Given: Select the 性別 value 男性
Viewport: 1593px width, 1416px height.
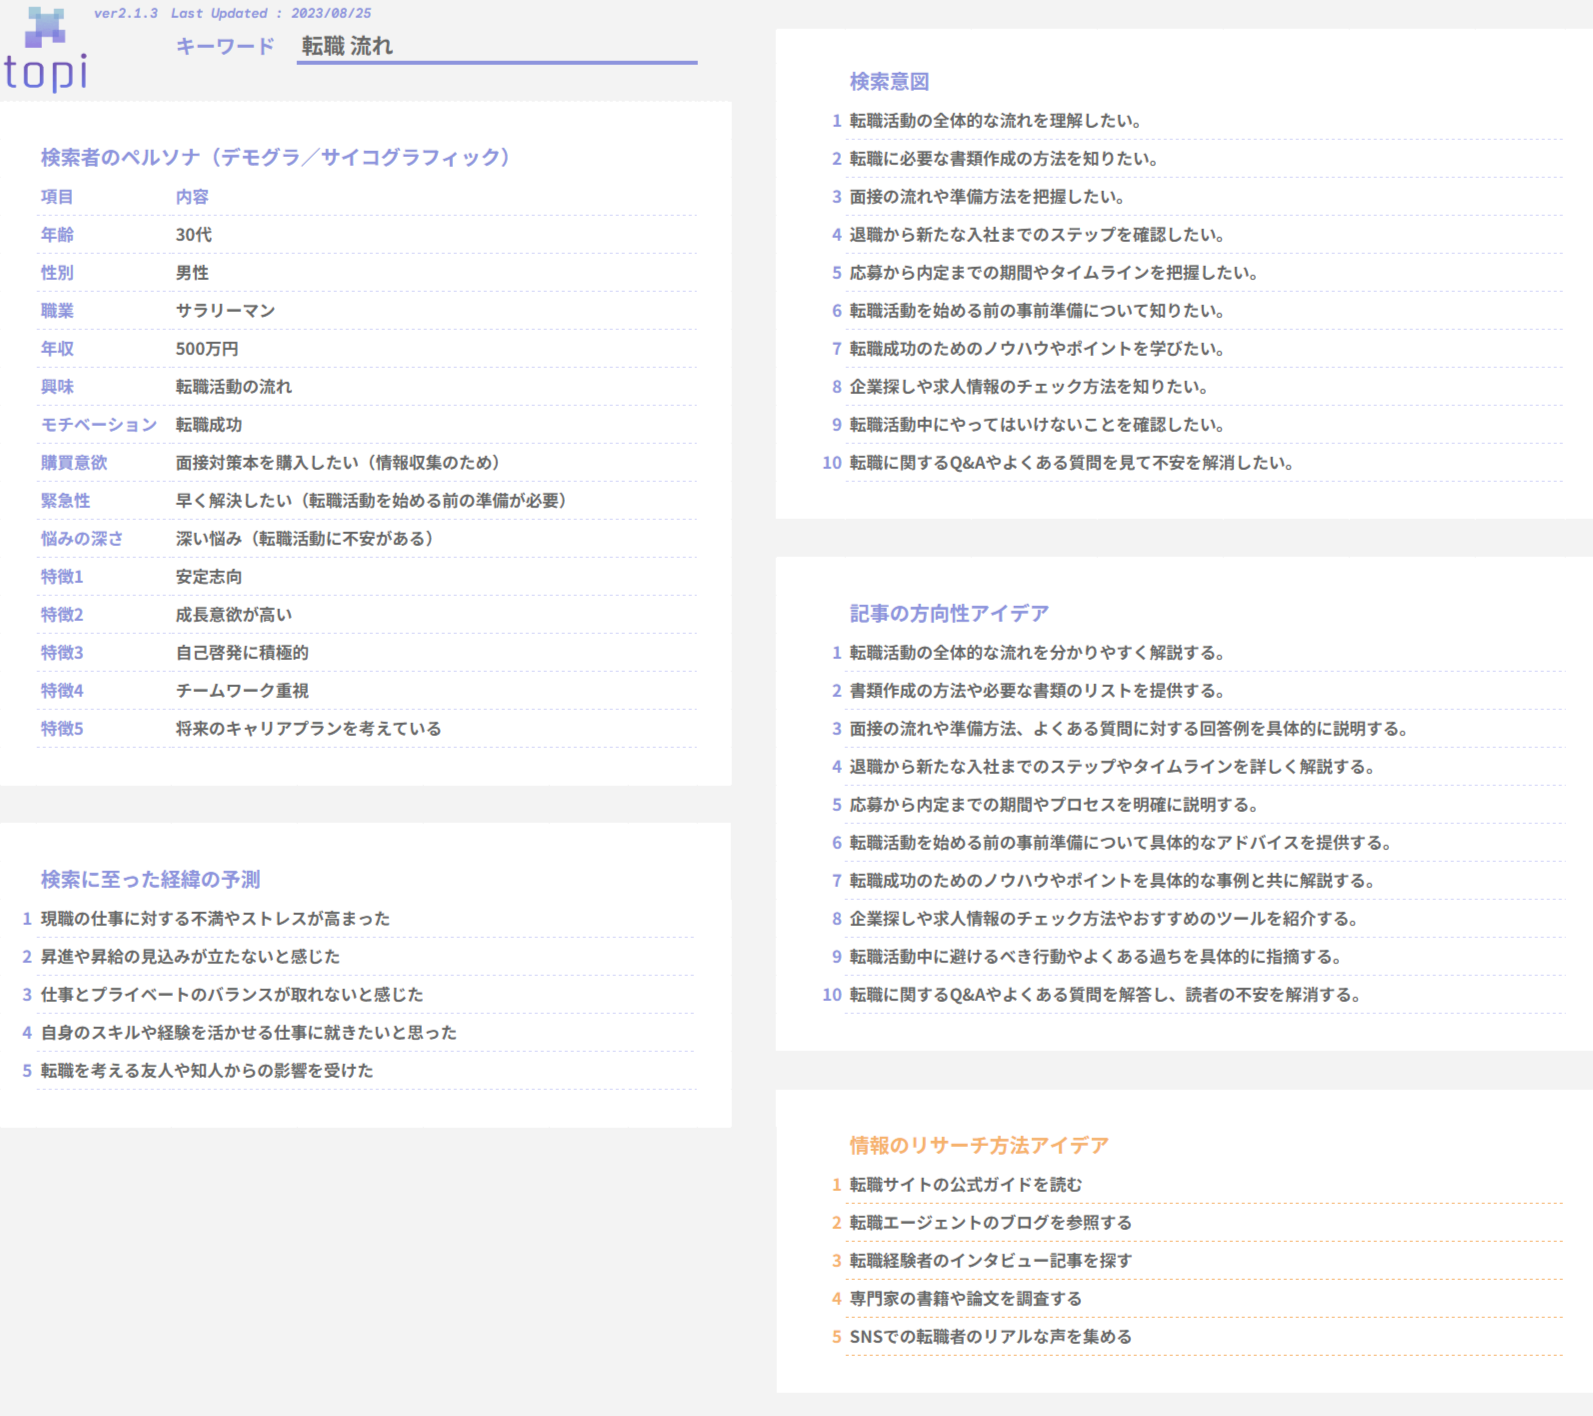Looking at the screenshot, I should tap(192, 273).
